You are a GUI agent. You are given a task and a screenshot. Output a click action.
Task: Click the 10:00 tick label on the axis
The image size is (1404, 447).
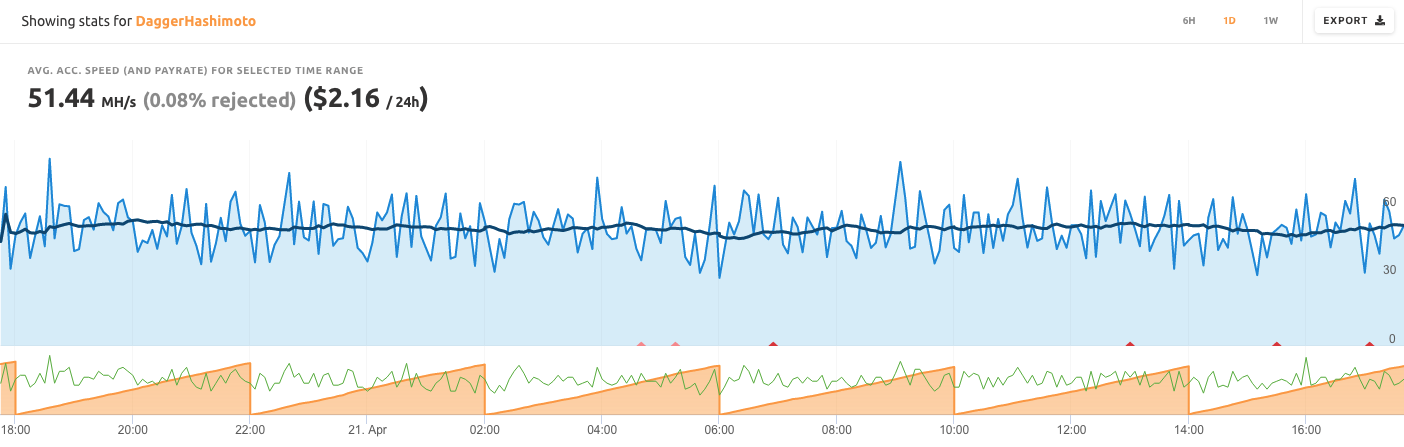click(x=954, y=430)
